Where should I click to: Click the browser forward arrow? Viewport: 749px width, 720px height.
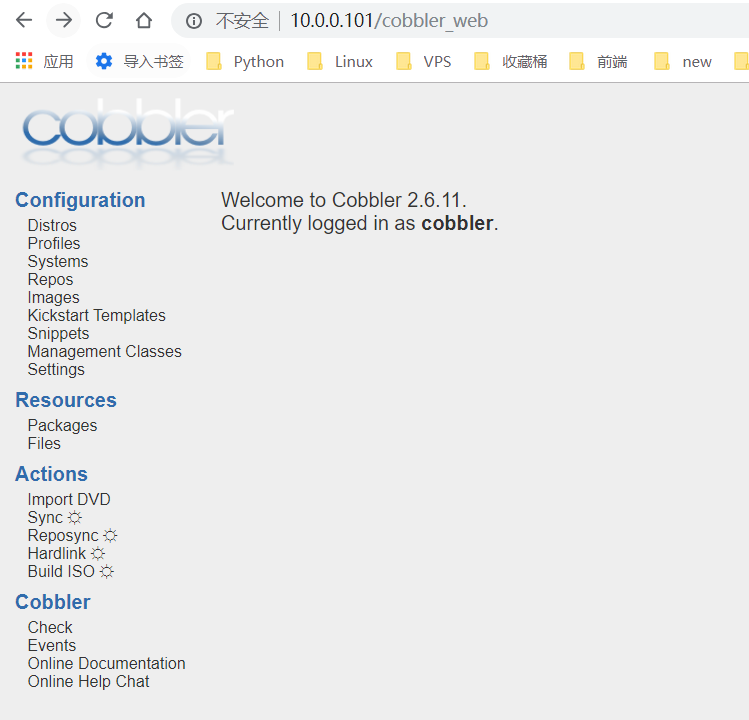[x=64, y=20]
